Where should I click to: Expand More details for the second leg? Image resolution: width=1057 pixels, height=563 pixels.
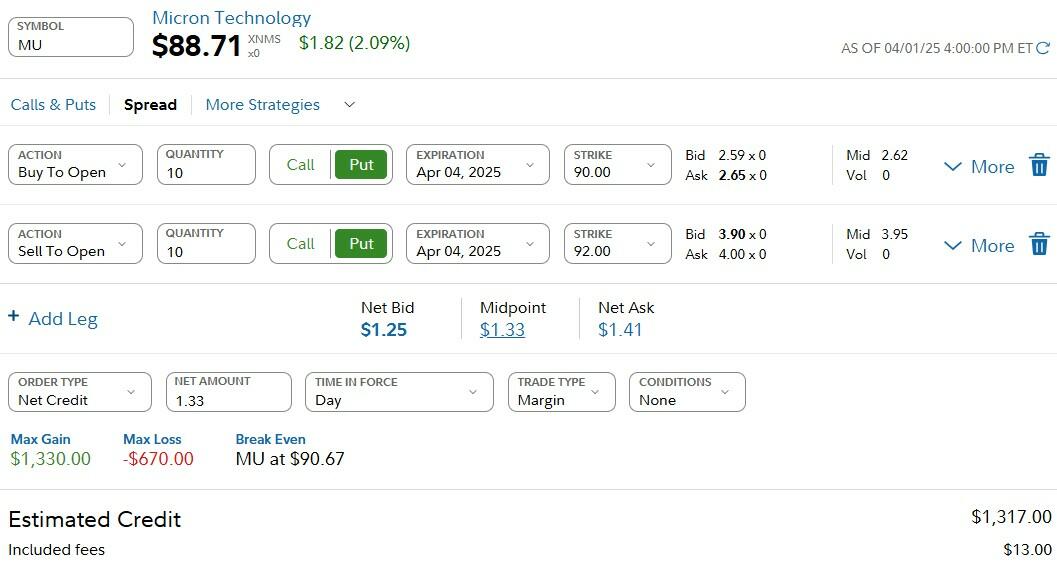click(979, 246)
